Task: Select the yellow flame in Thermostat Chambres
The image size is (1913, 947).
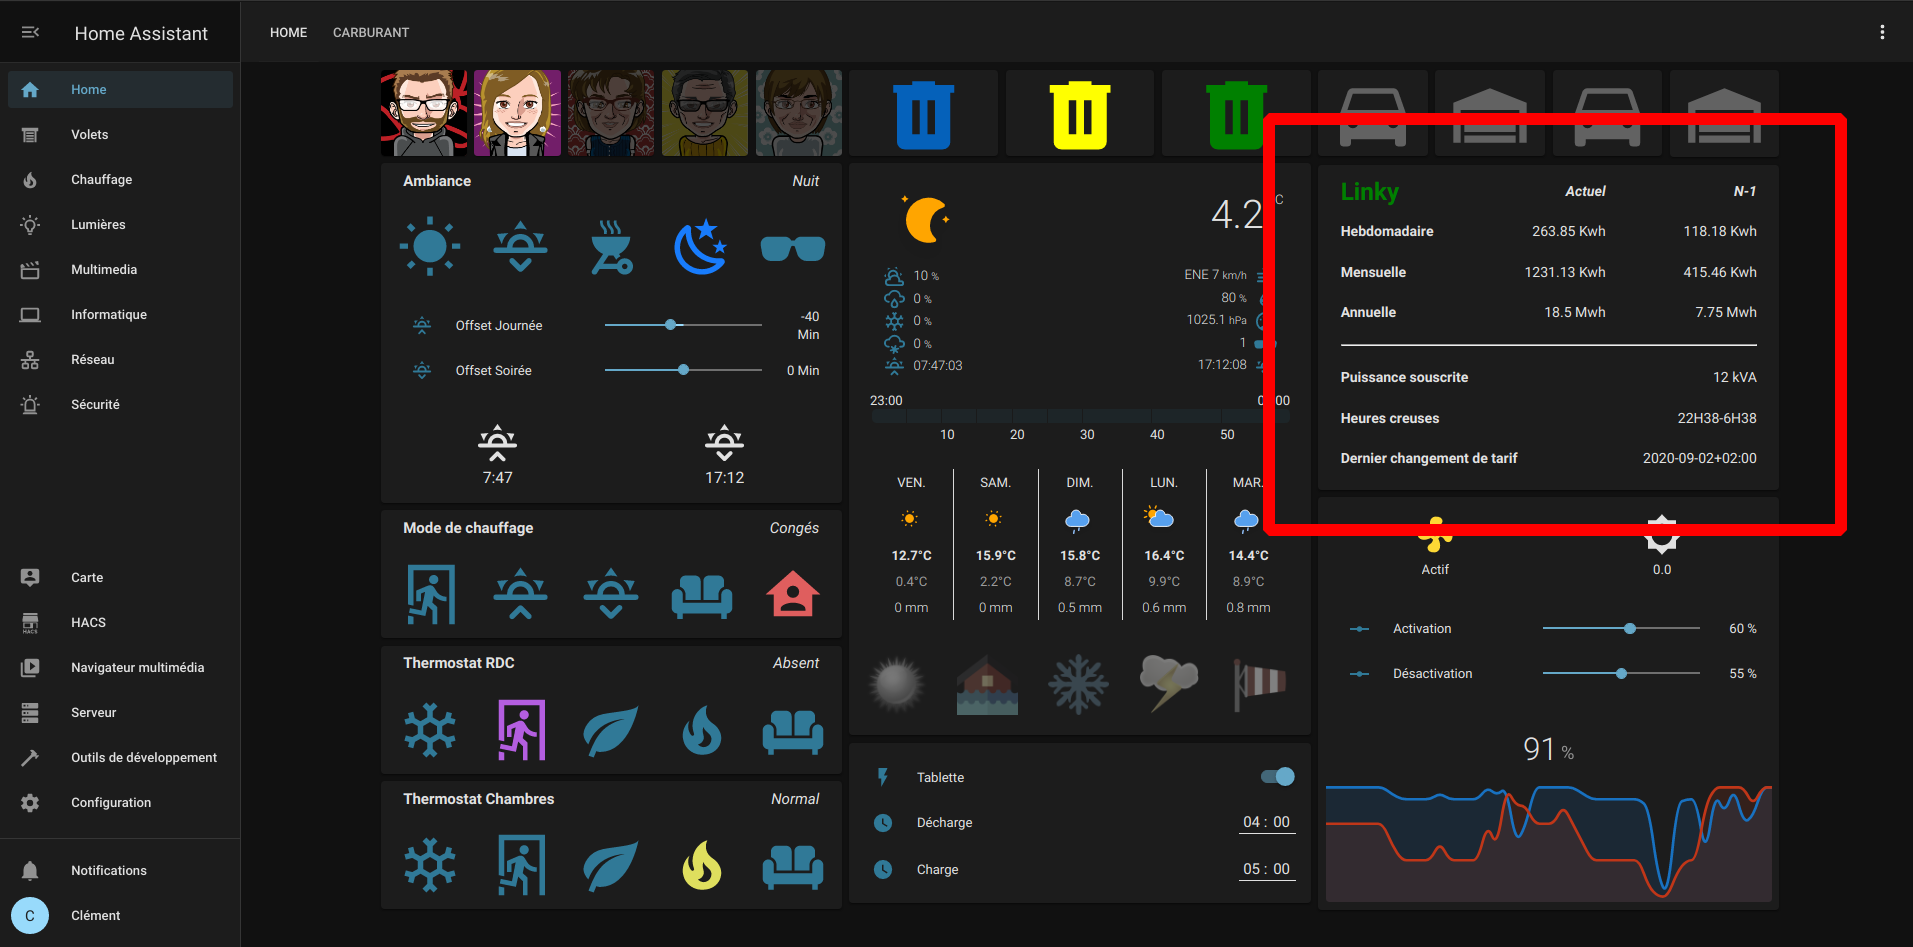Action: click(701, 865)
